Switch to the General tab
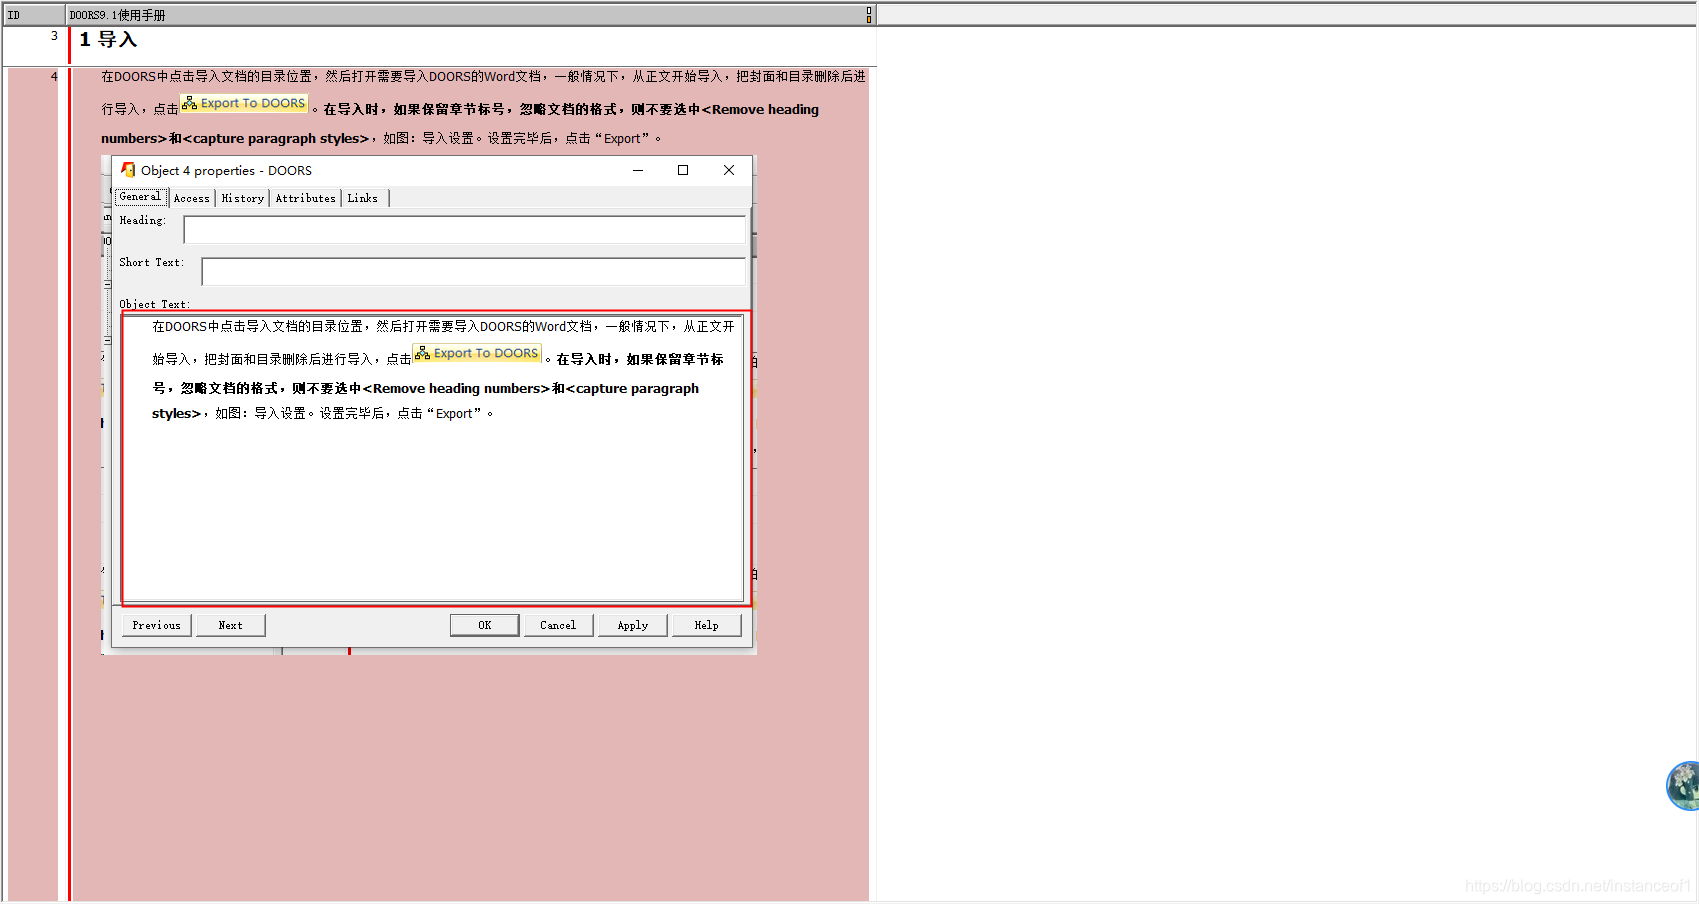The image size is (1699, 904). (x=140, y=197)
